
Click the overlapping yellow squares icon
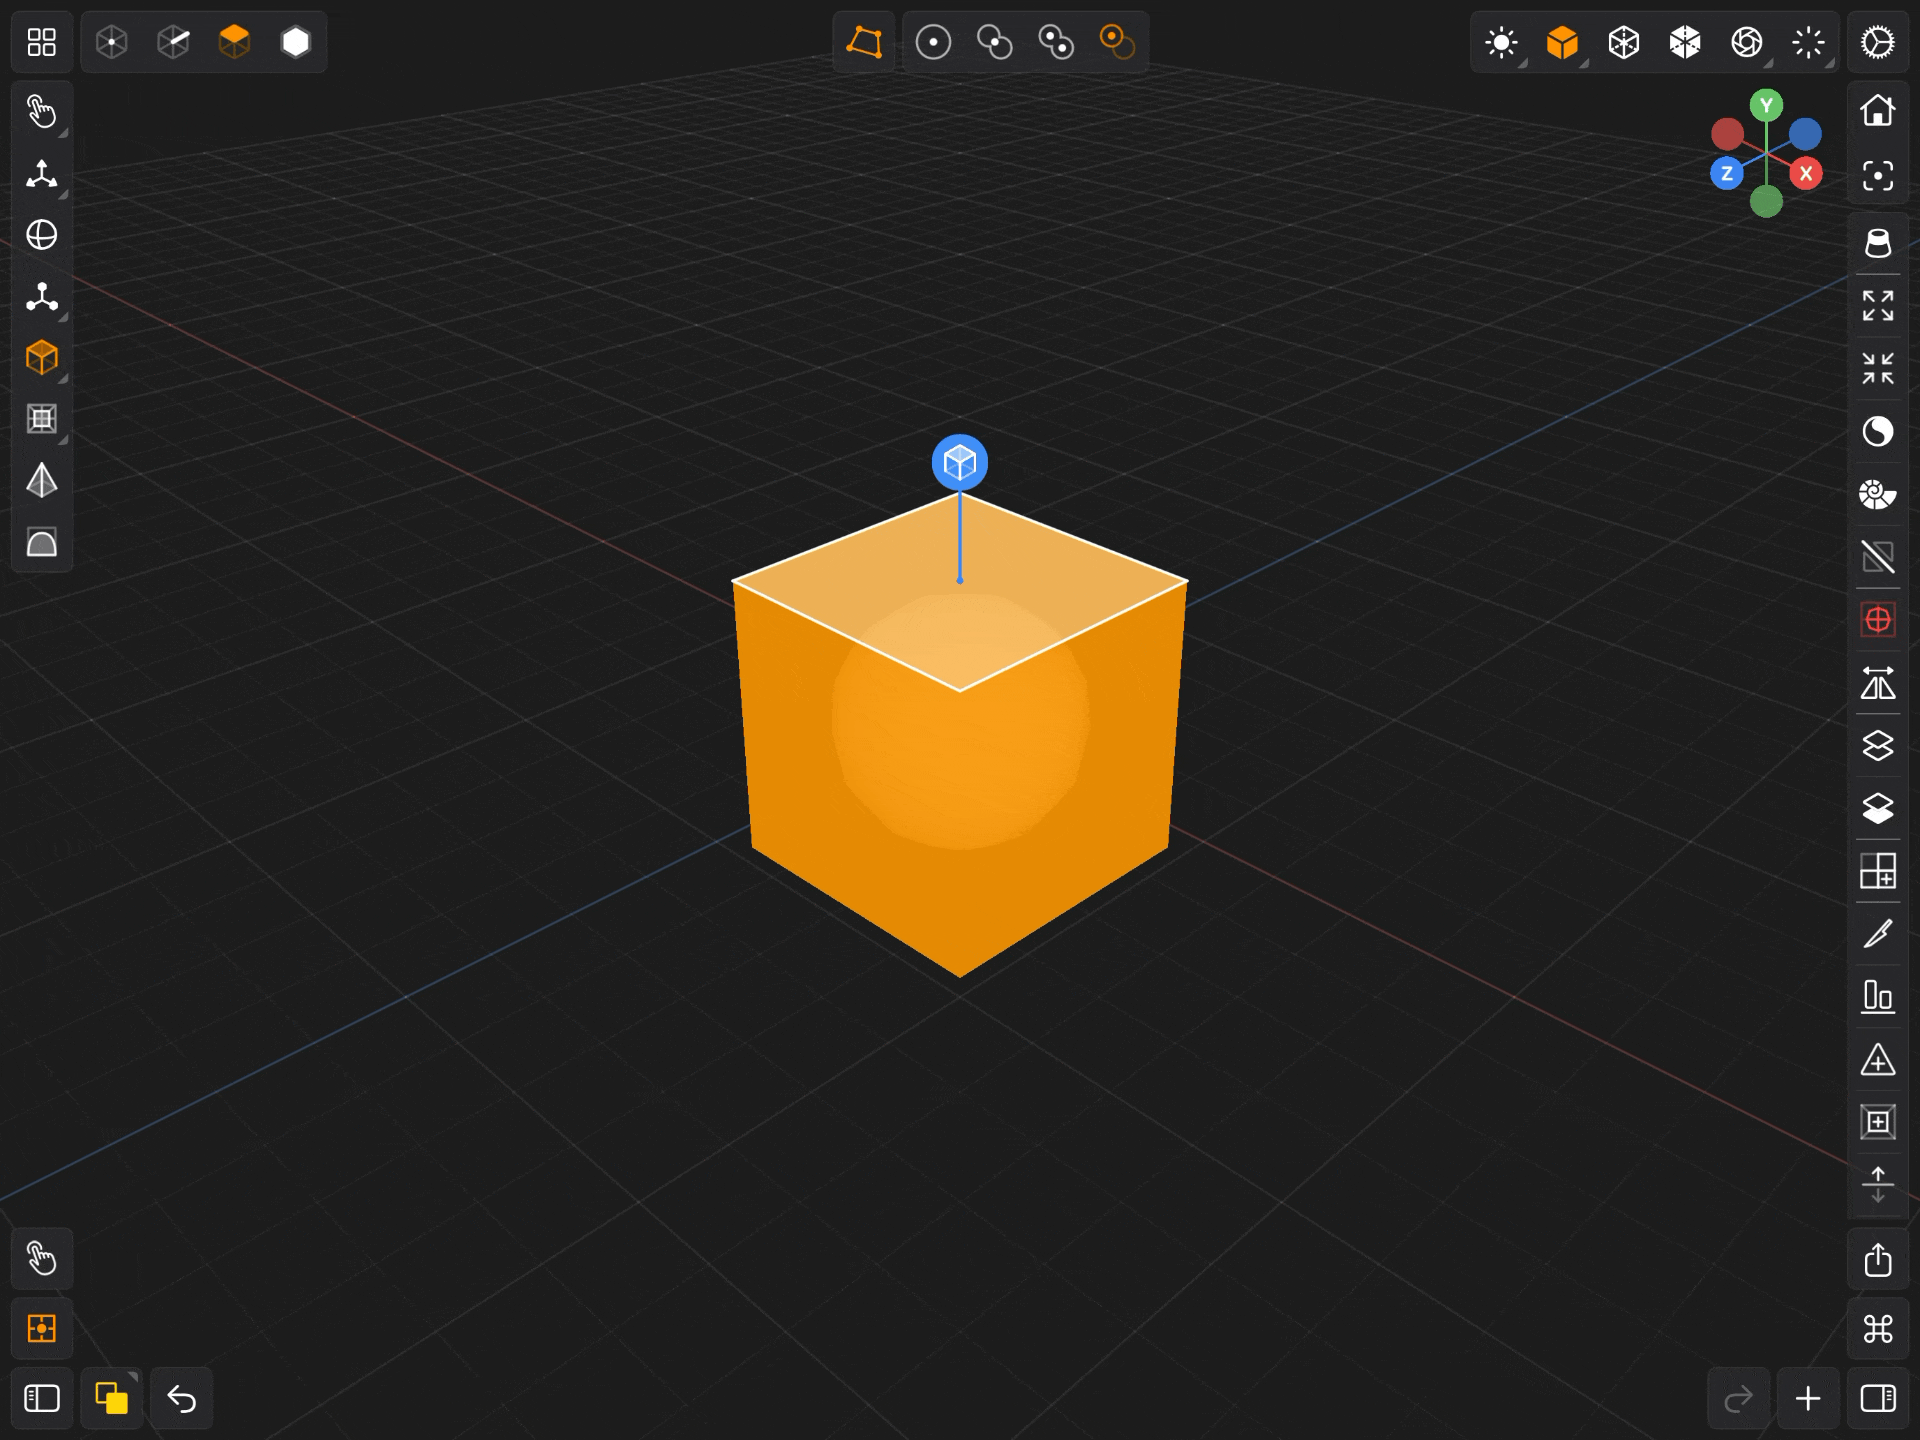(111, 1398)
